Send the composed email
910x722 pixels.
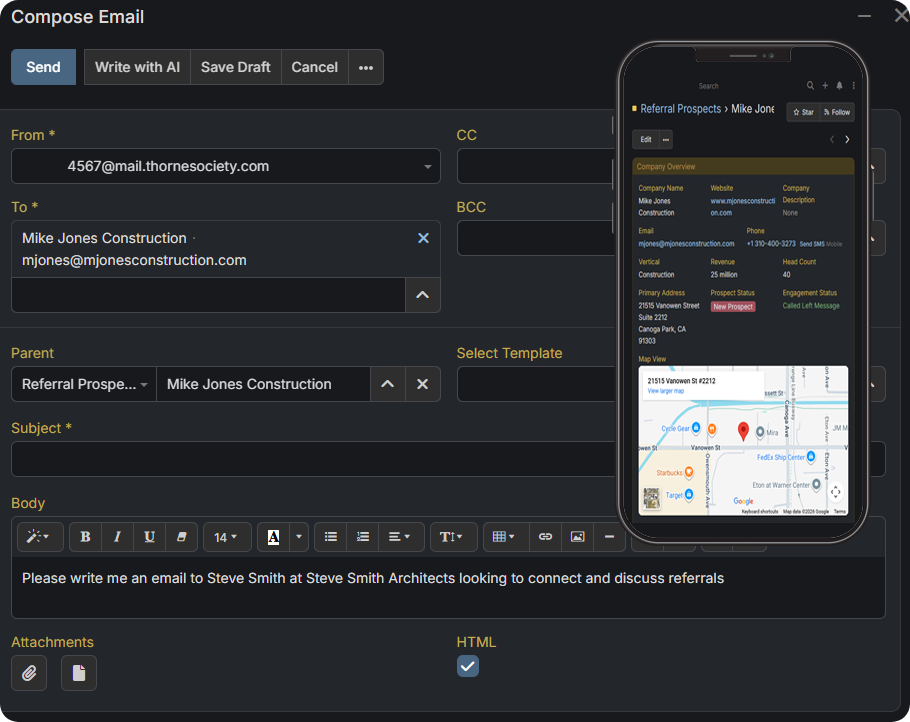pyautogui.click(x=43, y=67)
